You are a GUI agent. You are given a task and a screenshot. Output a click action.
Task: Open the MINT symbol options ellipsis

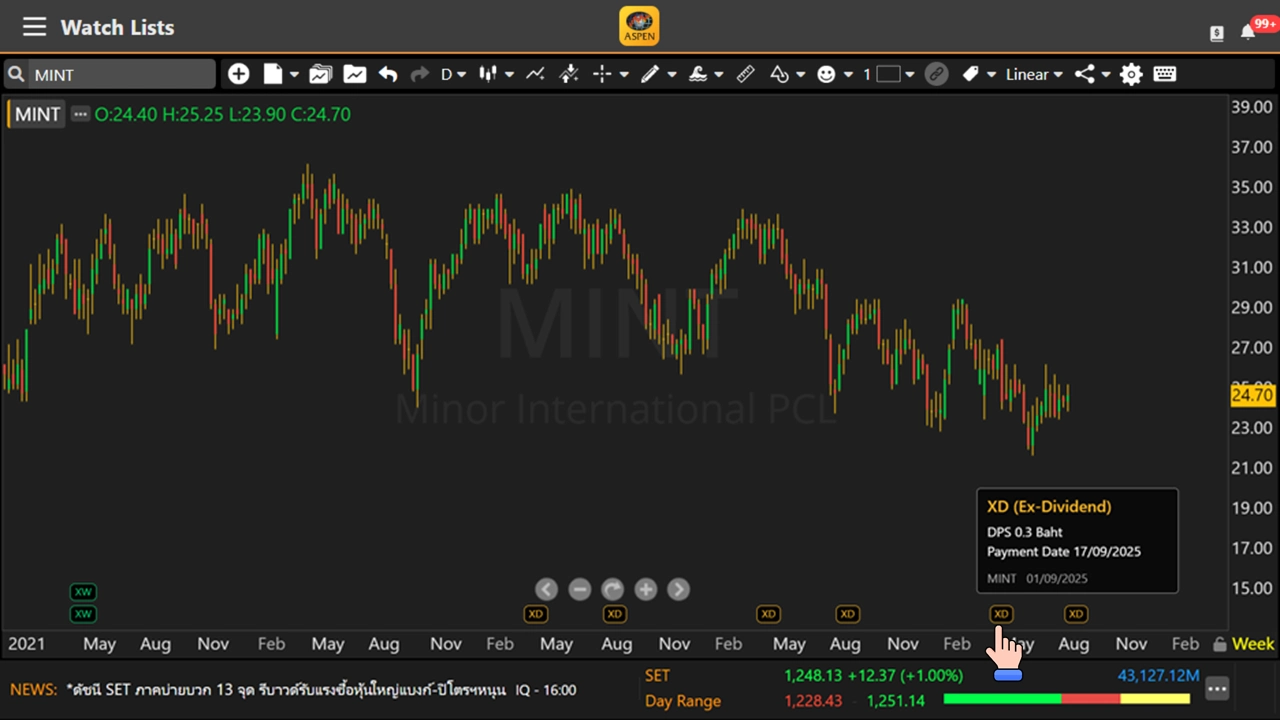pos(81,114)
